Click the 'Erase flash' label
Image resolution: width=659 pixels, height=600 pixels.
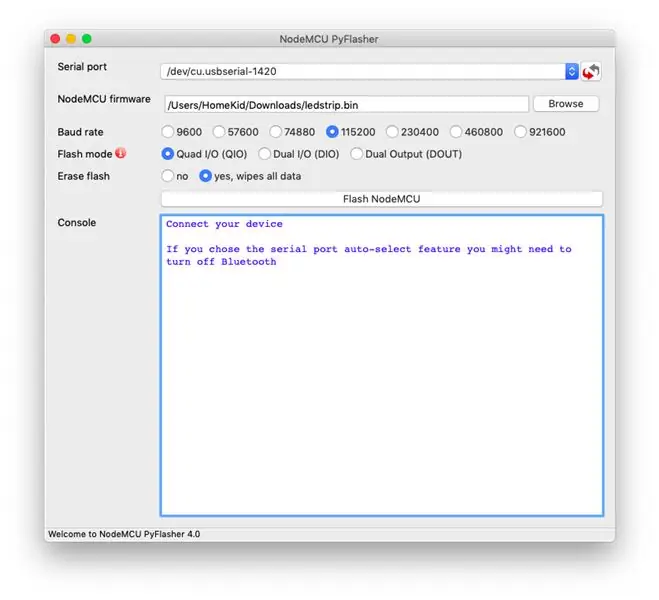pos(84,176)
